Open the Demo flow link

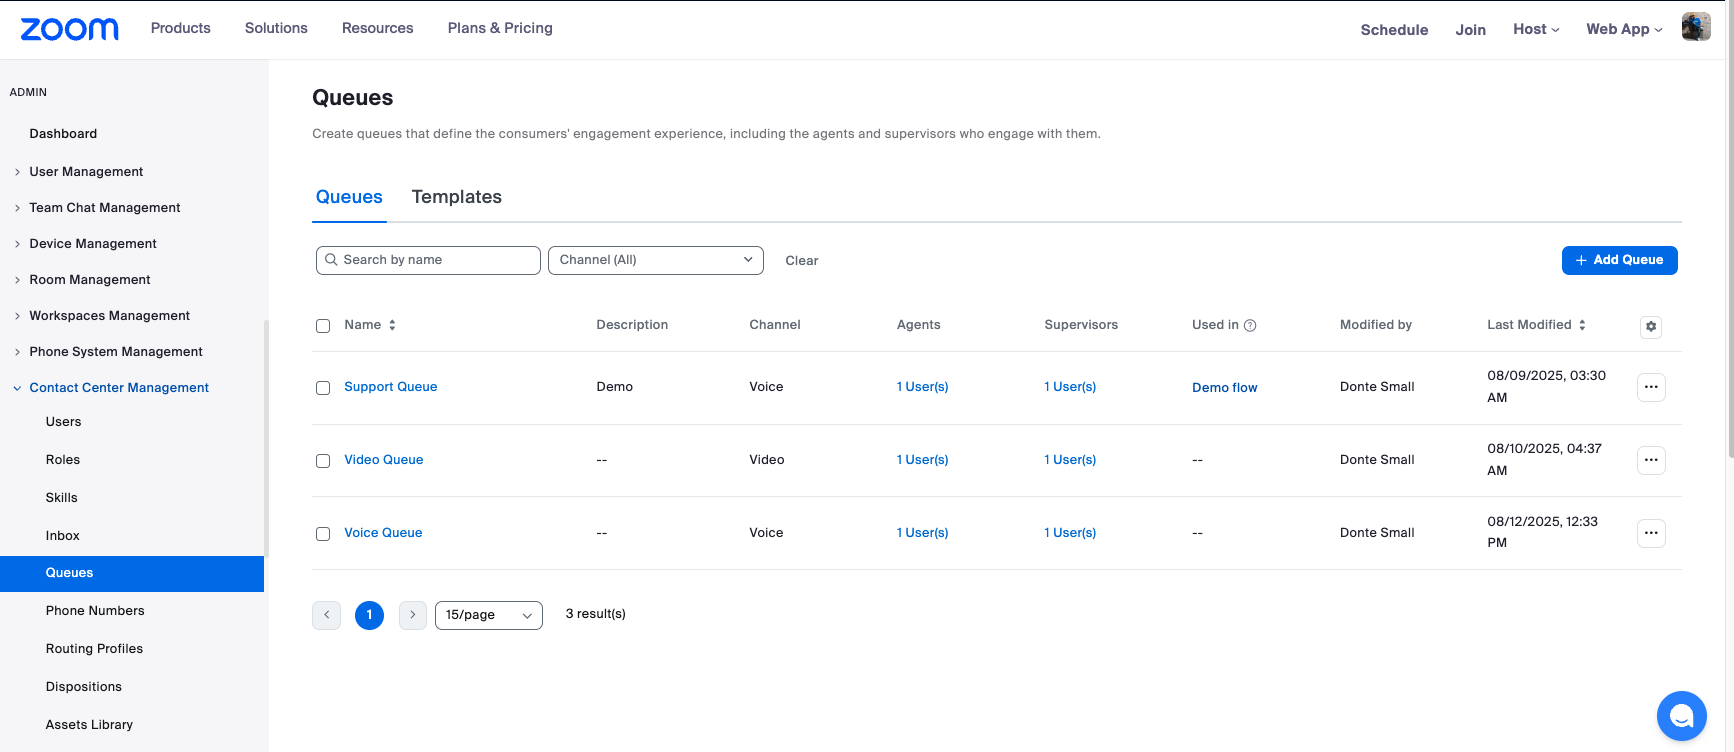[1224, 388]
